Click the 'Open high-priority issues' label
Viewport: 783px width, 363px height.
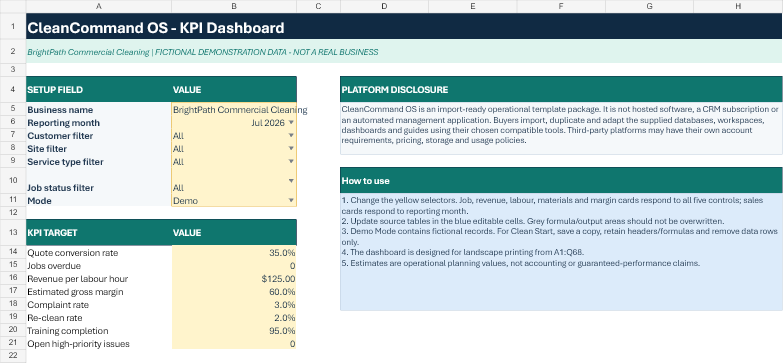tap(78, 344)
